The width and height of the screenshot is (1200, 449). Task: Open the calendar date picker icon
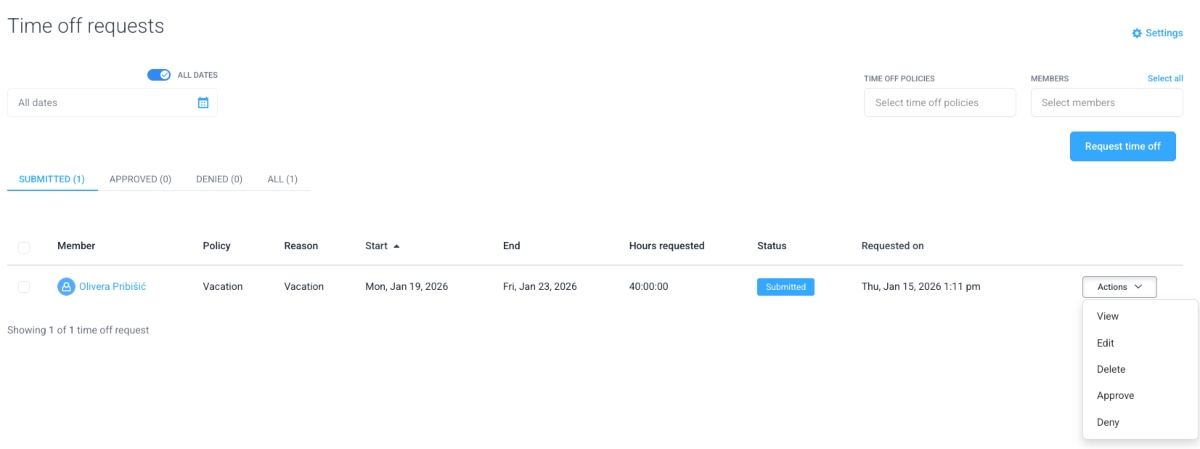click(203, 102)
